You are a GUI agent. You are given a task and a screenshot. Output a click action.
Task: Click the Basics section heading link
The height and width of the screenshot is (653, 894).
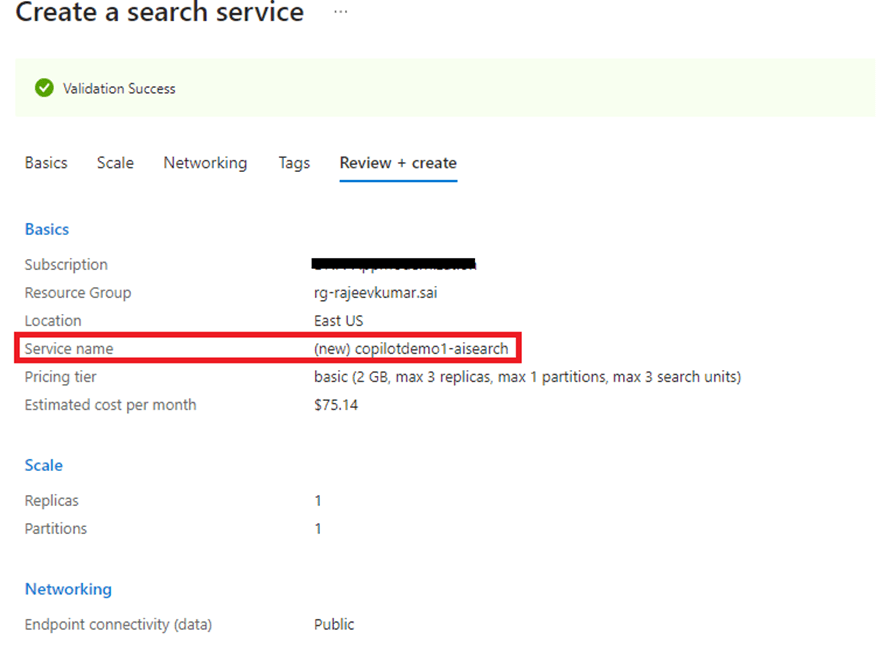click(x=47, y=229)
